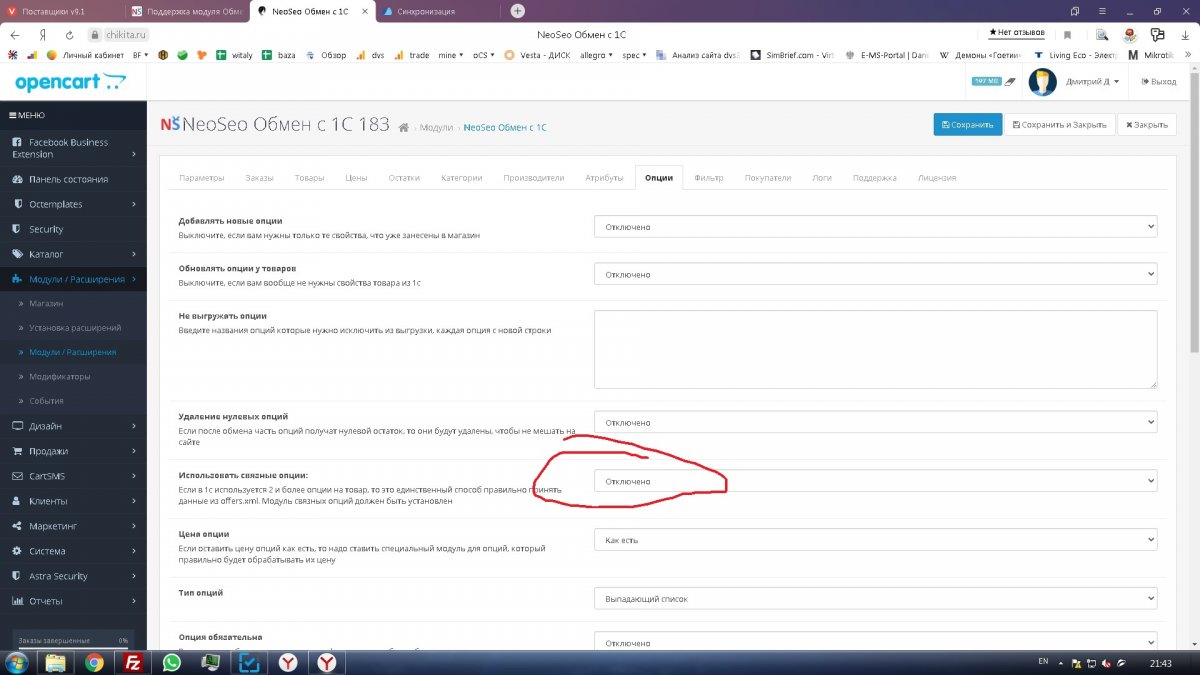Click Save and Close (Сохранить и Закрыть)

click(x=1058, y=125)
